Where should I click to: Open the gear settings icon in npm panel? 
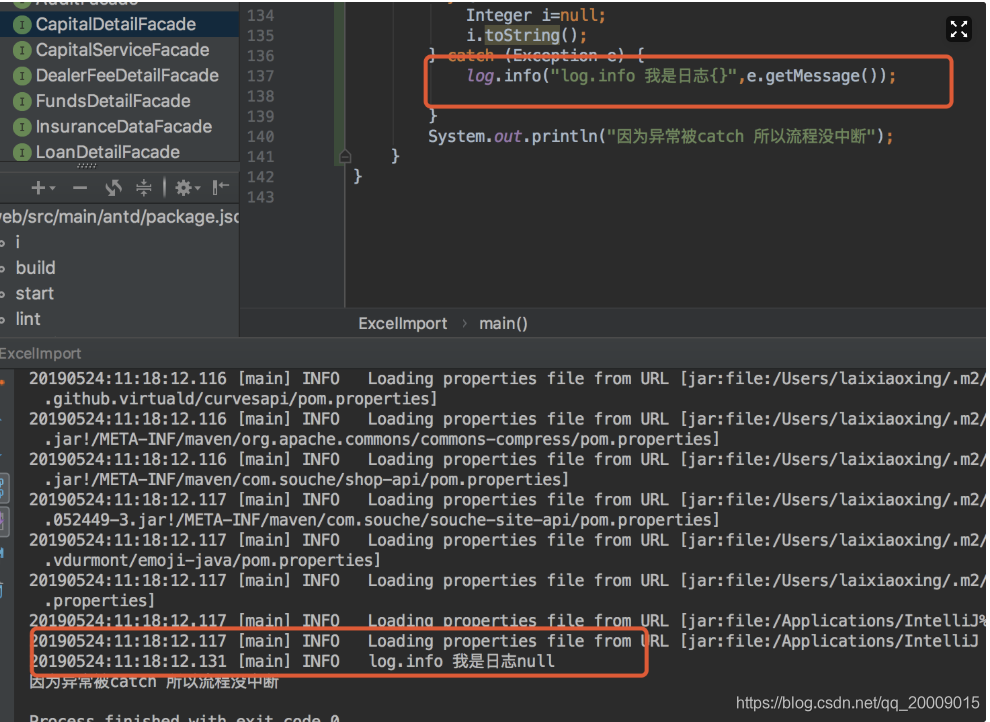coord(183,187)
